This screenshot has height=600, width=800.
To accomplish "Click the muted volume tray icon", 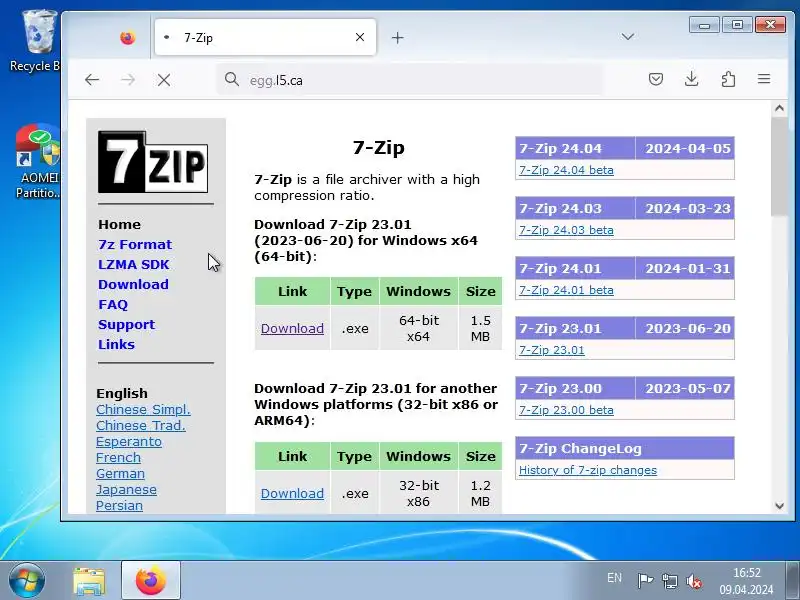I will [x=694, y=581].
